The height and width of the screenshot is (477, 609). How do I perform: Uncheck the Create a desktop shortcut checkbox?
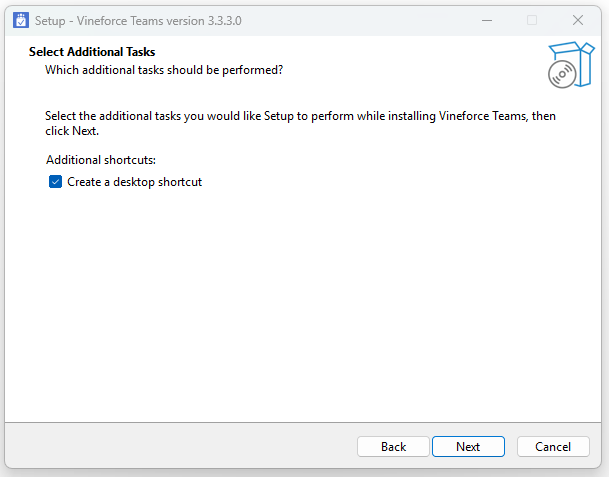tap(55, 182)
